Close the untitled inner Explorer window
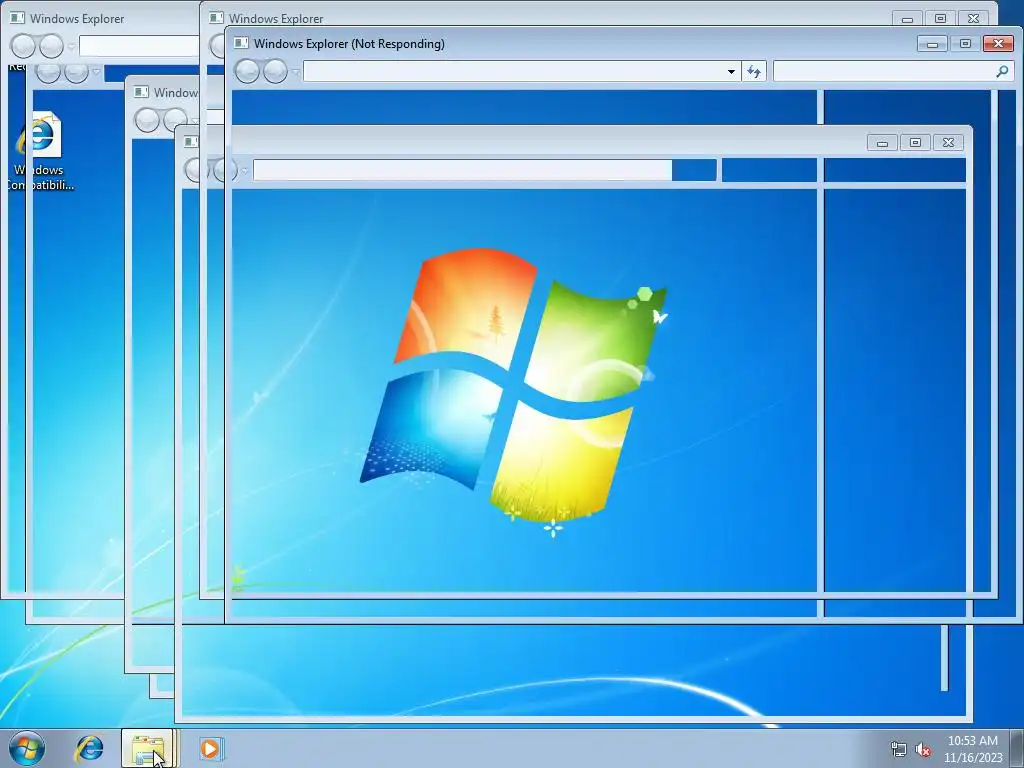This screenshot has height=768, width=1024. pos(948,142)
